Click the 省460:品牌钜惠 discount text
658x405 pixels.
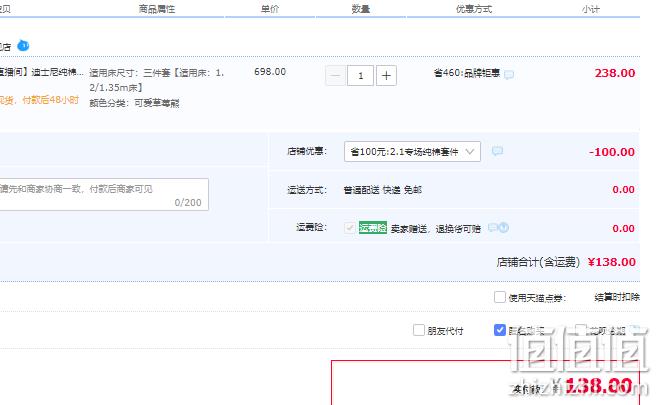click(467, 73)
